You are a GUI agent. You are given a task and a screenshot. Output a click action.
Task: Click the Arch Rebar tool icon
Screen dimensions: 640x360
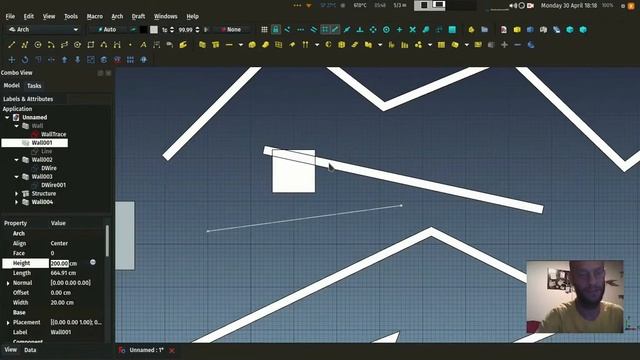(229, 45)
